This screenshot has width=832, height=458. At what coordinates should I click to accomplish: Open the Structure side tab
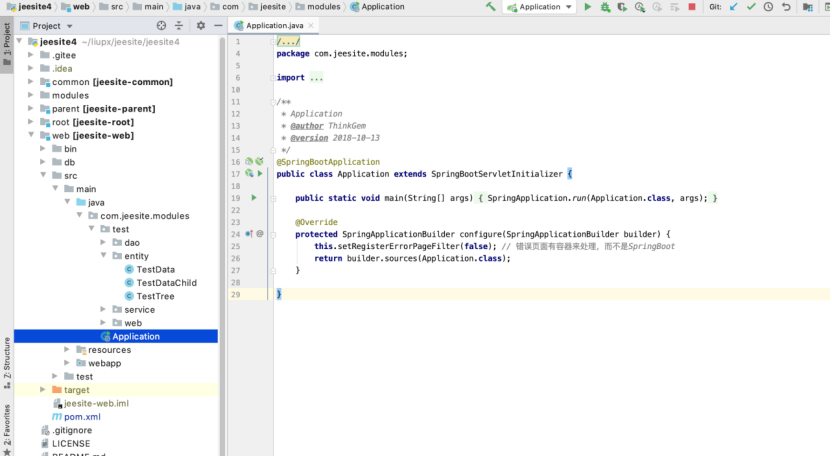(x=7, y=363)
